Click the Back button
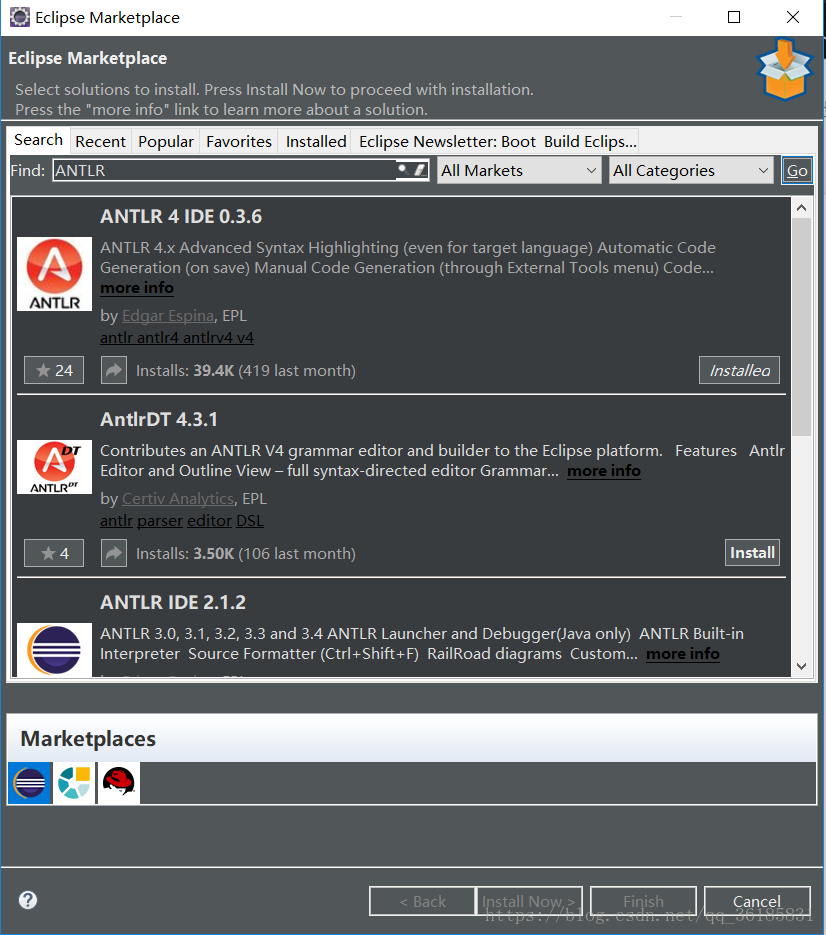826x935 pixels. 422,901
